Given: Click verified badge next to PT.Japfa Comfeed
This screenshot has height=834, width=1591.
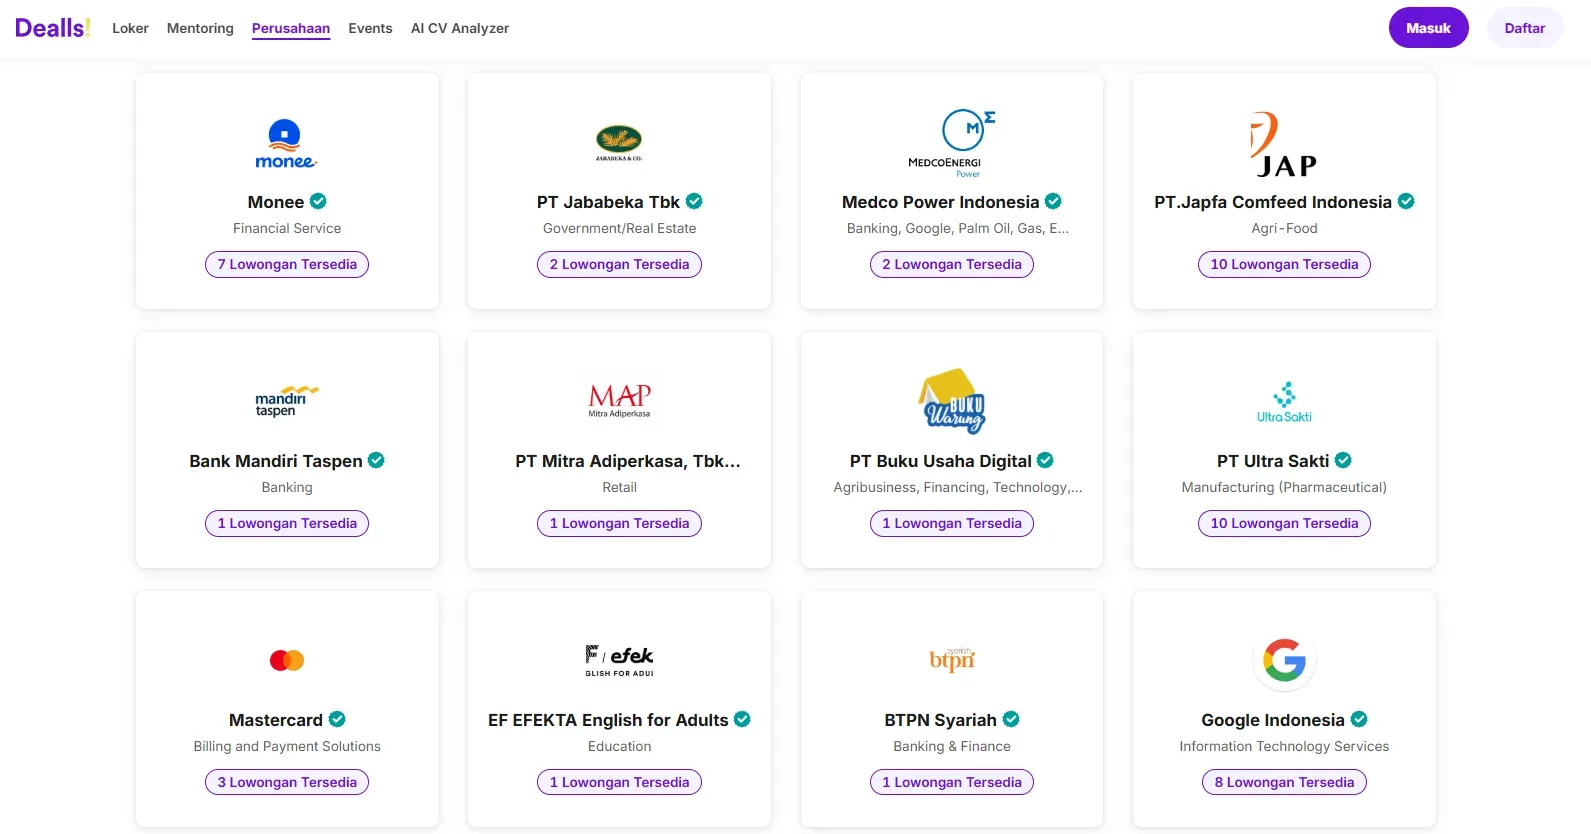Looking at the screenshot, I should tap(1406, 201).
